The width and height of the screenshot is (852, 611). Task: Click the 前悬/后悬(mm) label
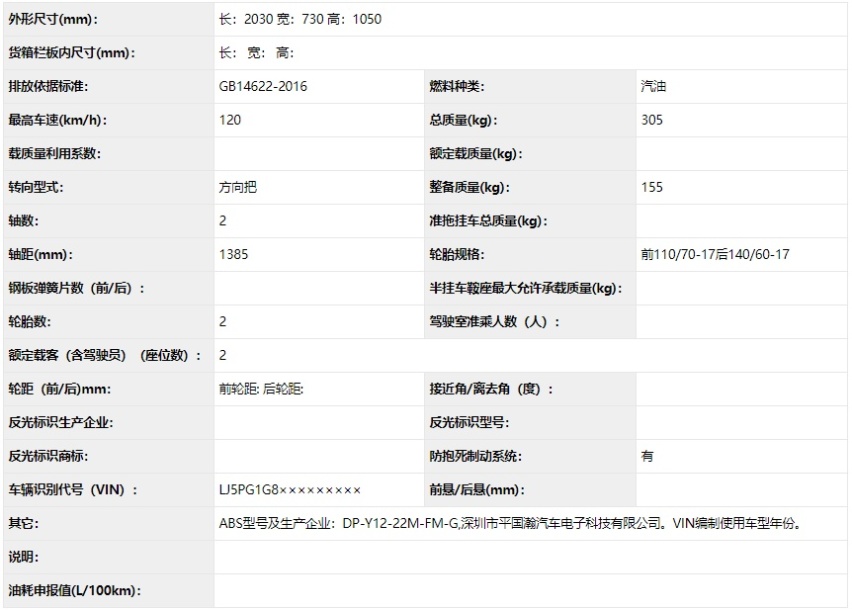[x=477, y=490]
